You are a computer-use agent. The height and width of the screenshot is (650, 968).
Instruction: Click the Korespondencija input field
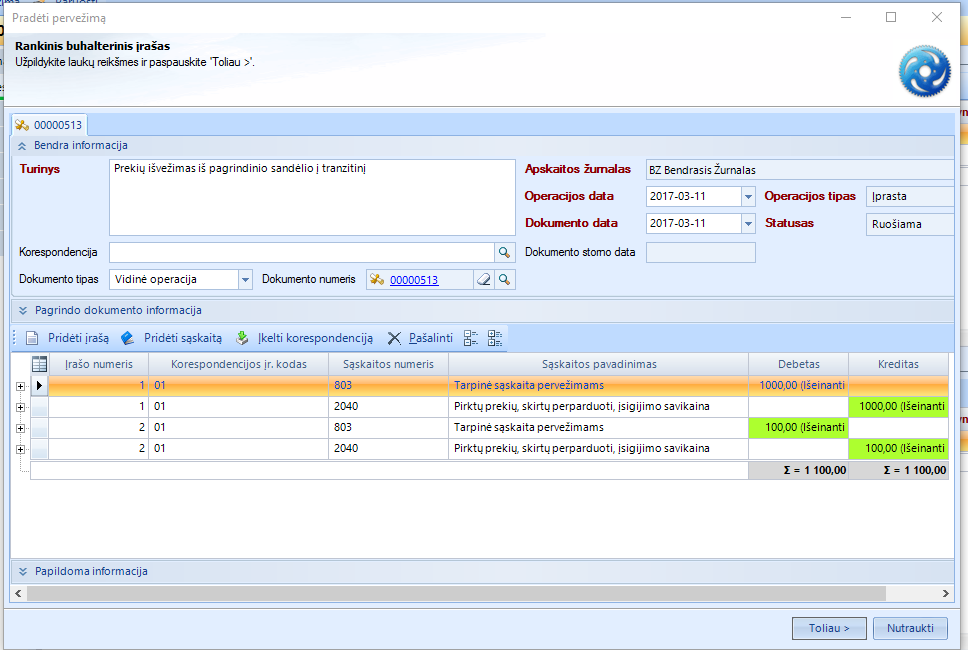(x=302, y=252)
